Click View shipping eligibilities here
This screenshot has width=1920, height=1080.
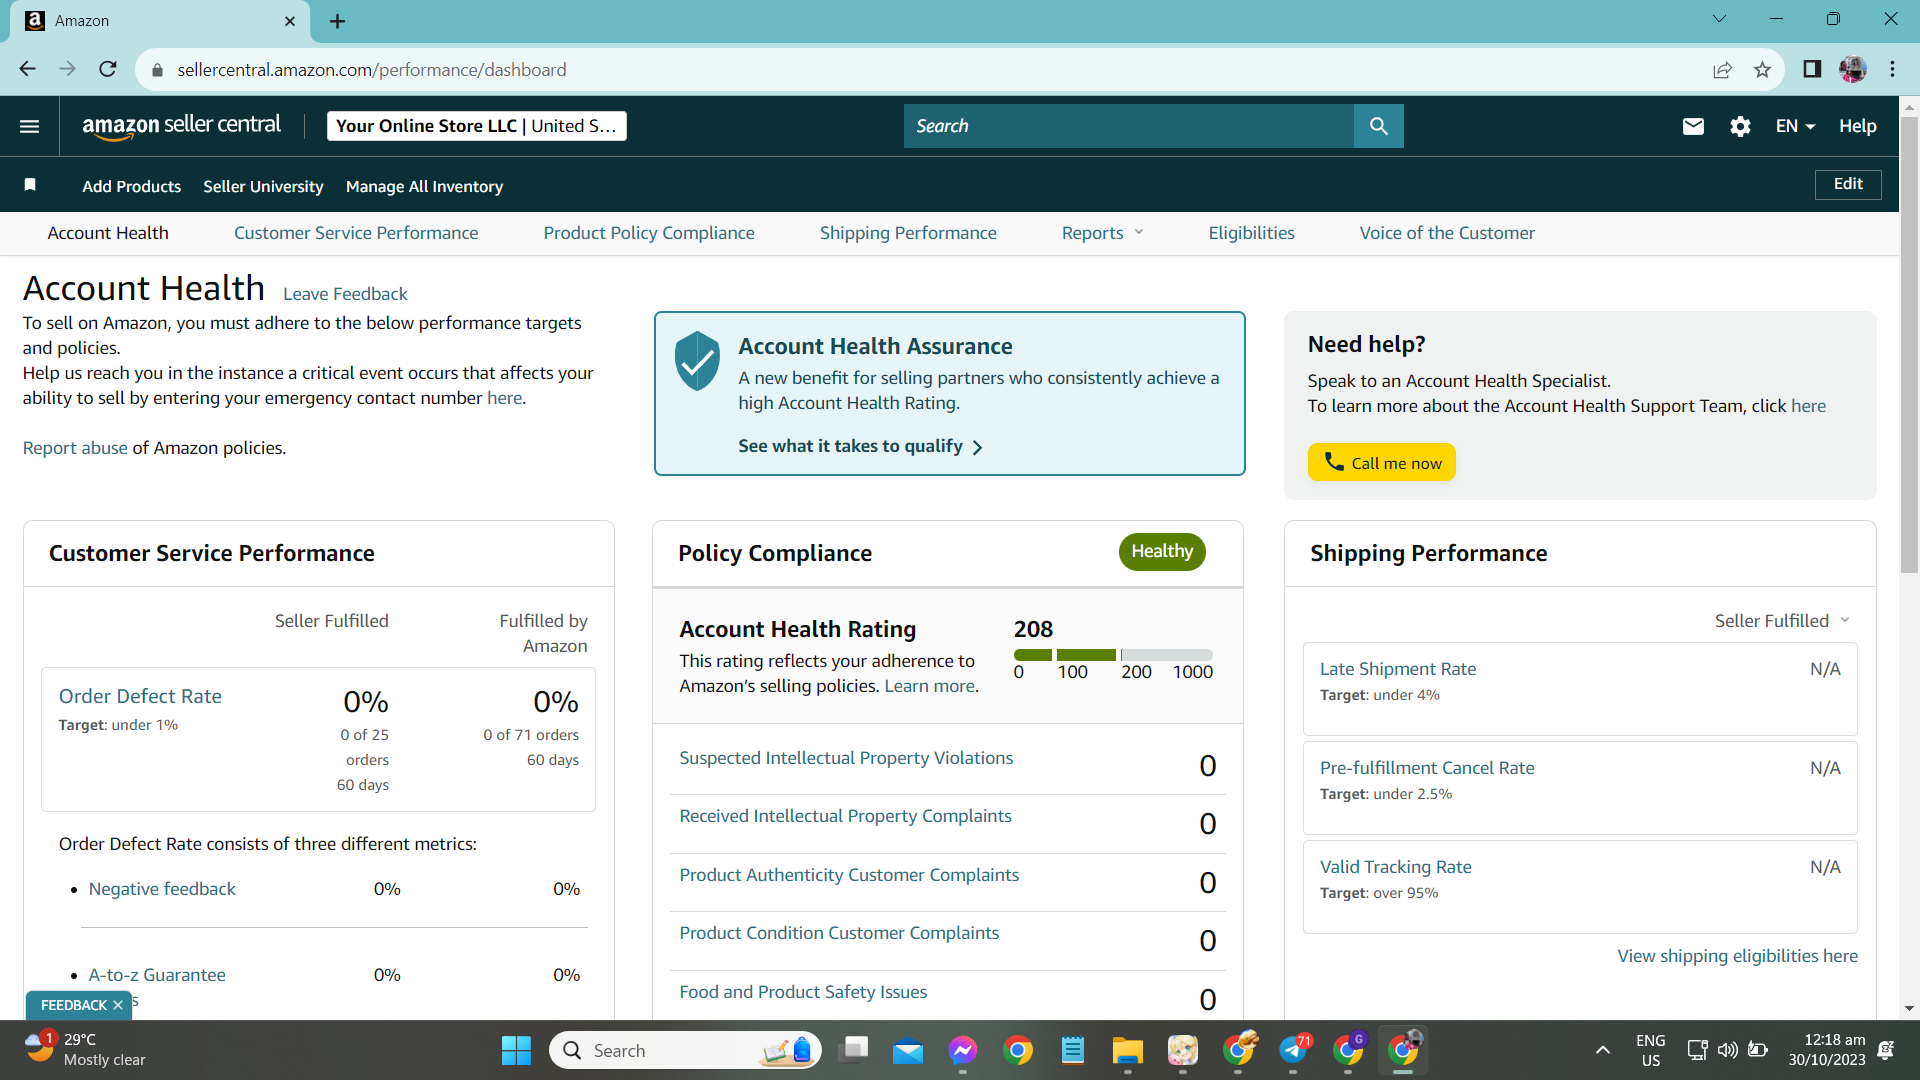point(1738,956)
